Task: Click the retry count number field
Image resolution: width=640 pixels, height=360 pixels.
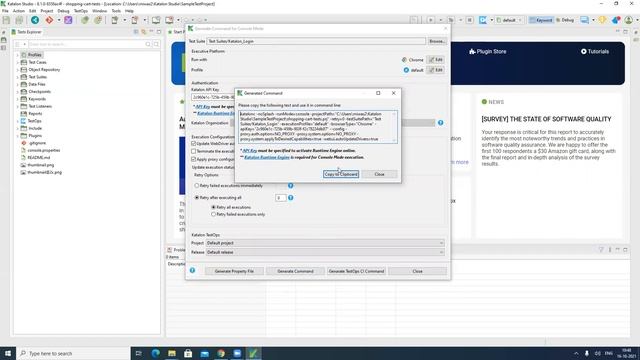Action: [x=281, y=198]
